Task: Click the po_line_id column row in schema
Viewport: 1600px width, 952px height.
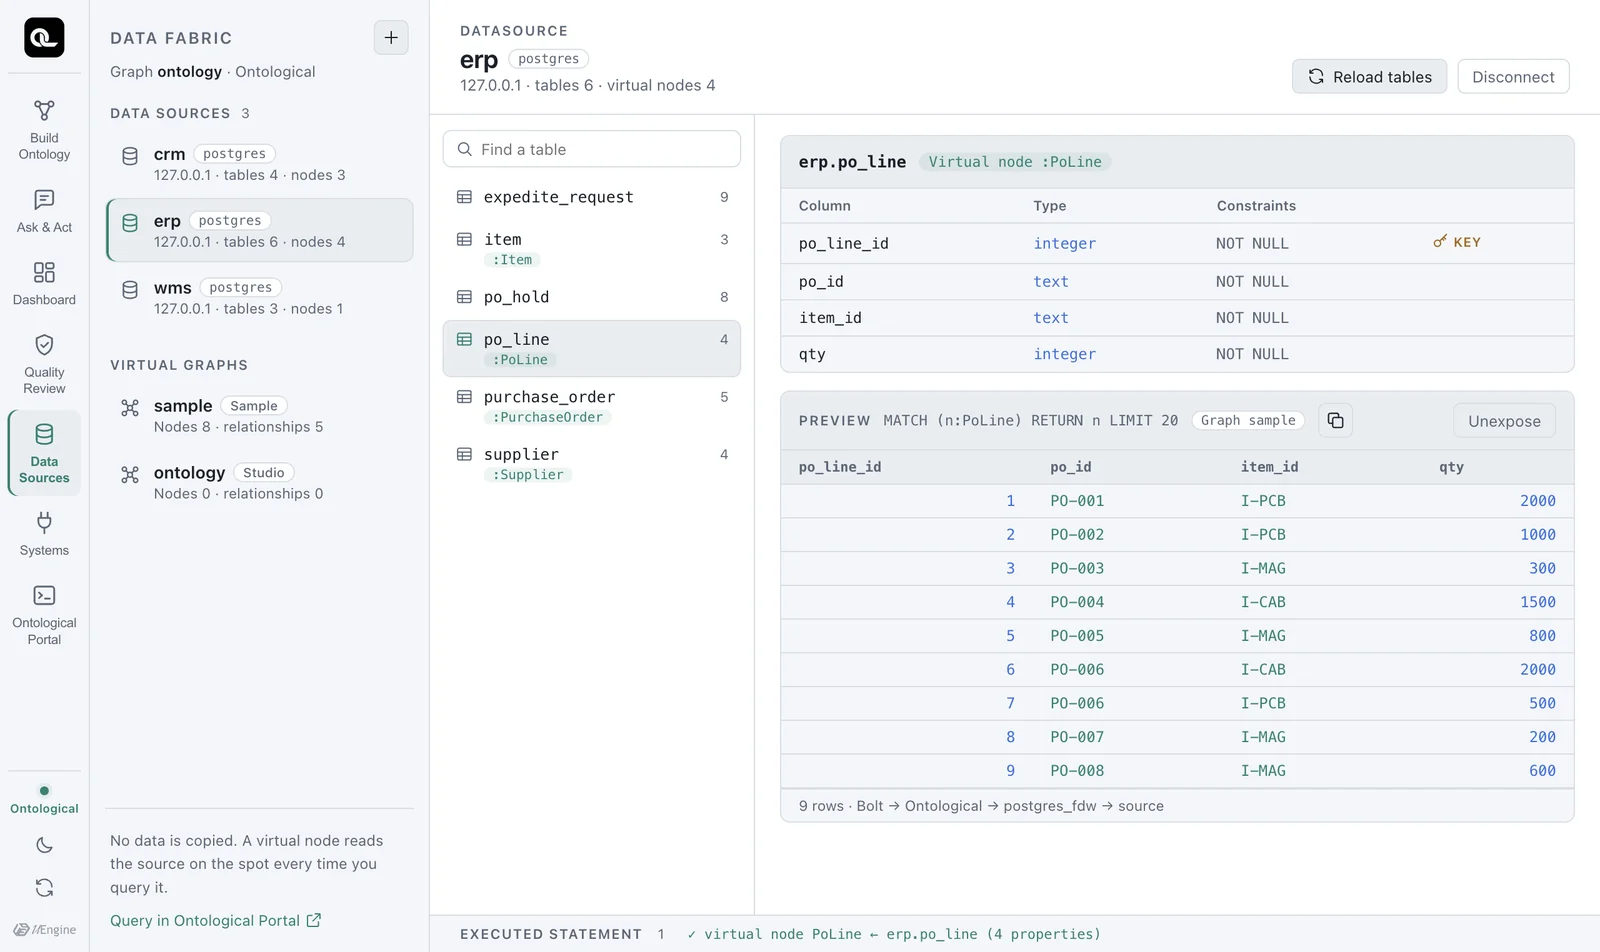Action: 1177,243
